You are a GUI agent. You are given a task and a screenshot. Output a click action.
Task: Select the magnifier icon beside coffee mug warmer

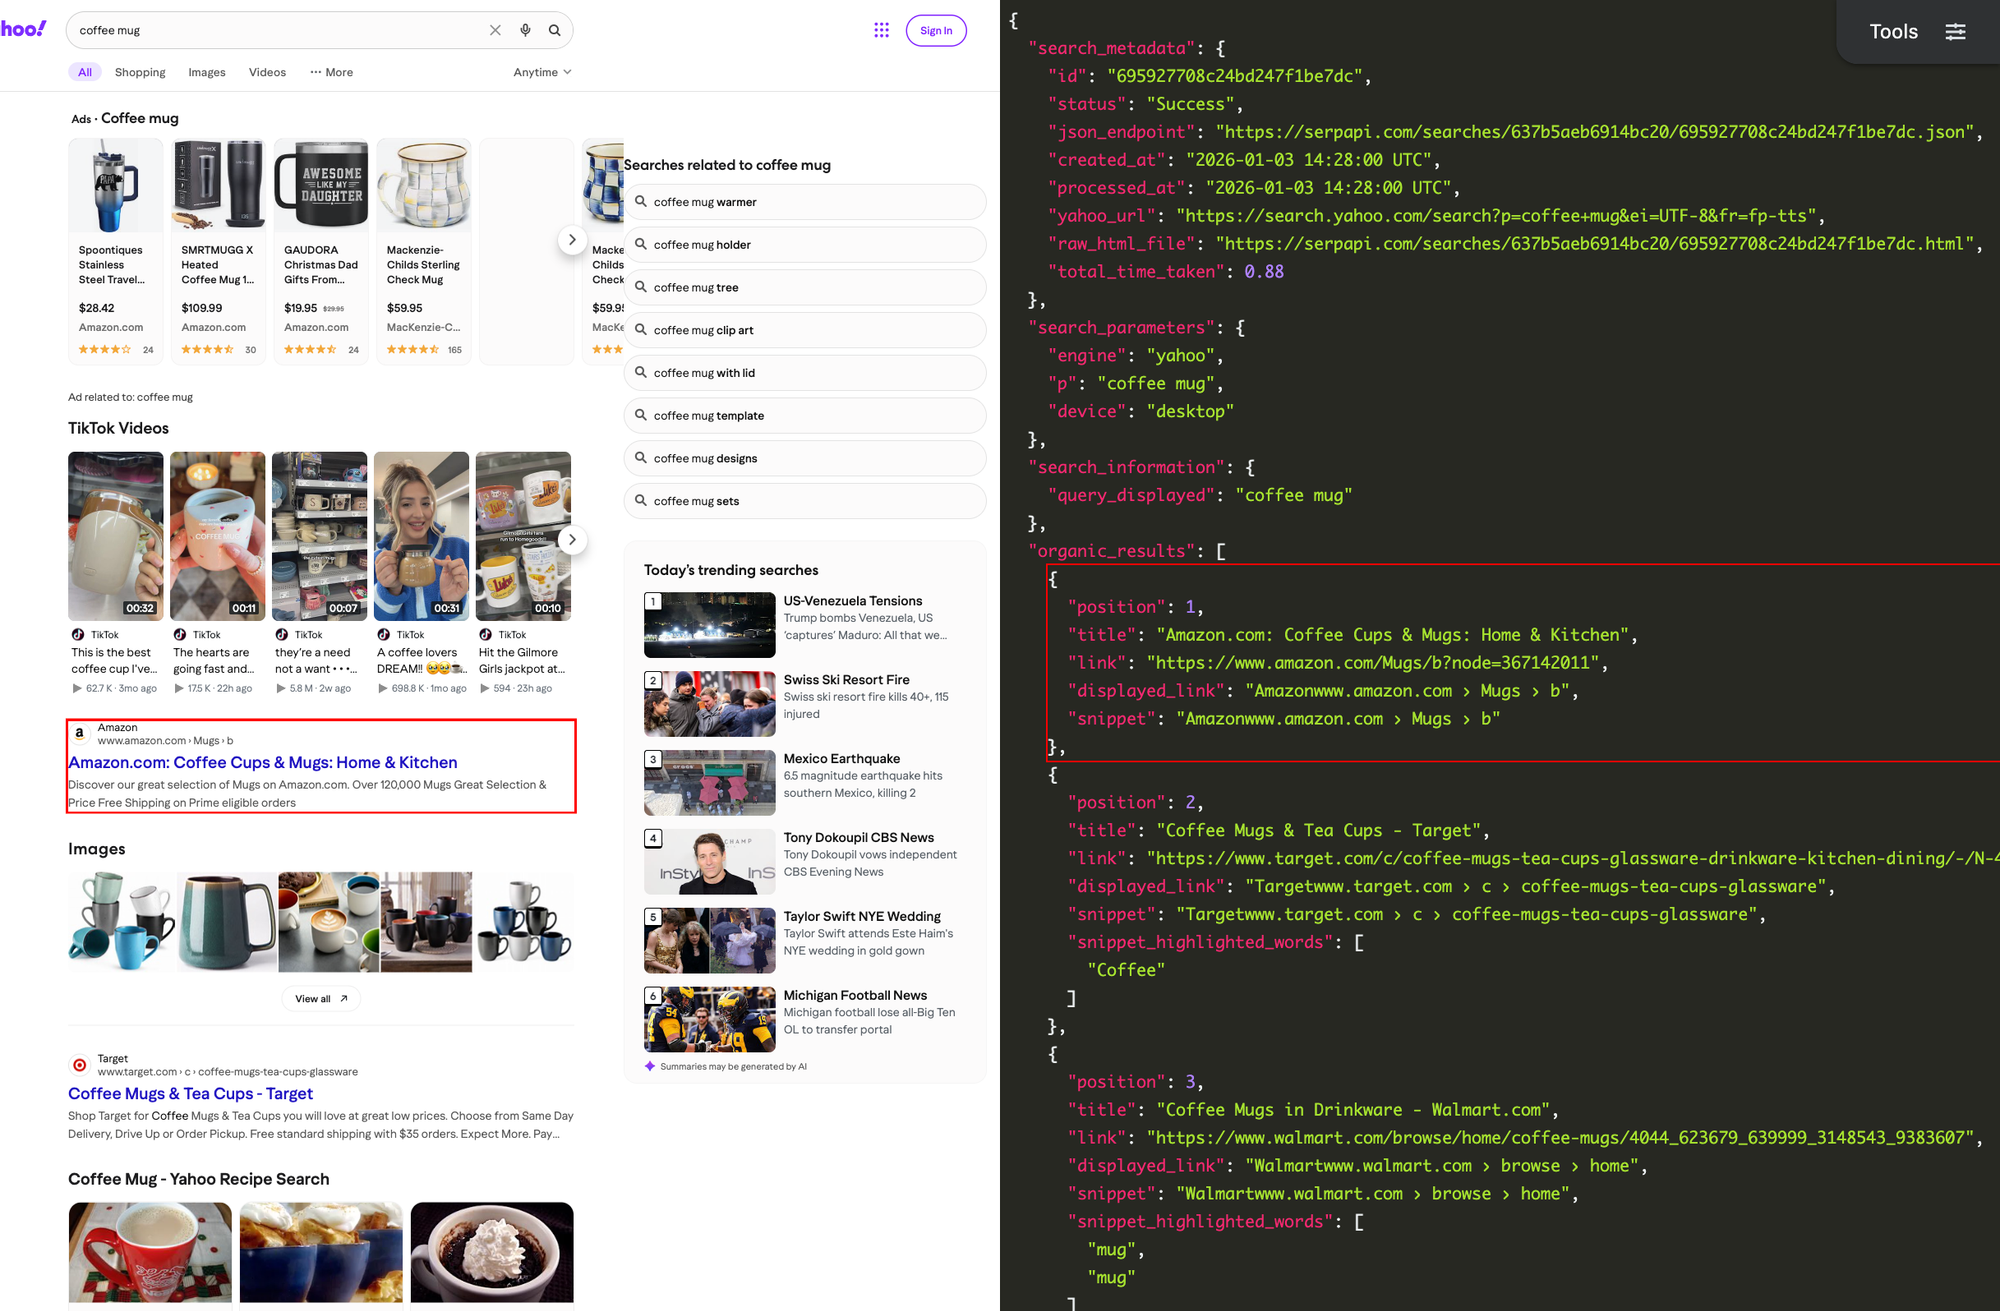[x=641, y=201]
